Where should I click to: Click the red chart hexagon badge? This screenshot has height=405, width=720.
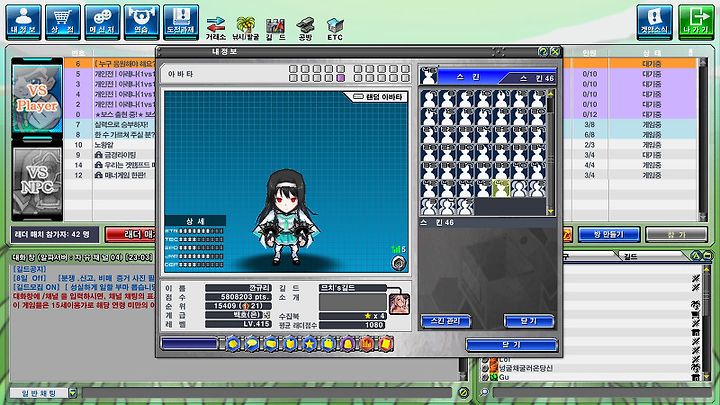tap(367, 343)
